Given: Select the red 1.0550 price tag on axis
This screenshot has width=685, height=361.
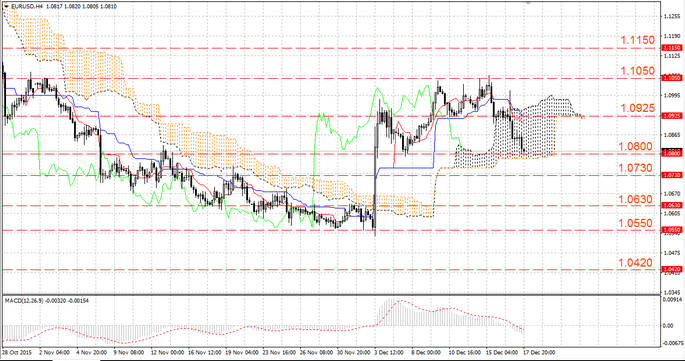Looking at the screenshot, I should click(671, 230).
